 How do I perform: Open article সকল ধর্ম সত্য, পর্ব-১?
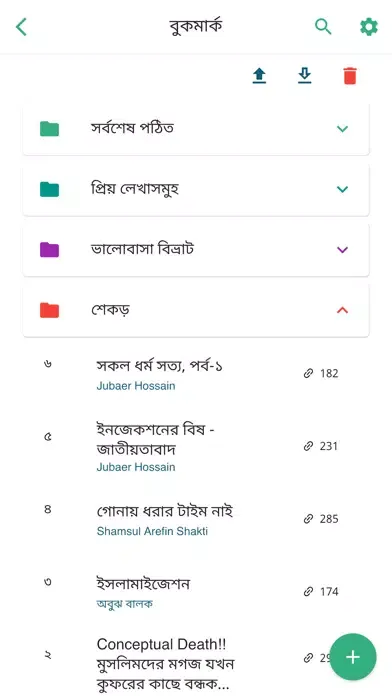(160, 366)
